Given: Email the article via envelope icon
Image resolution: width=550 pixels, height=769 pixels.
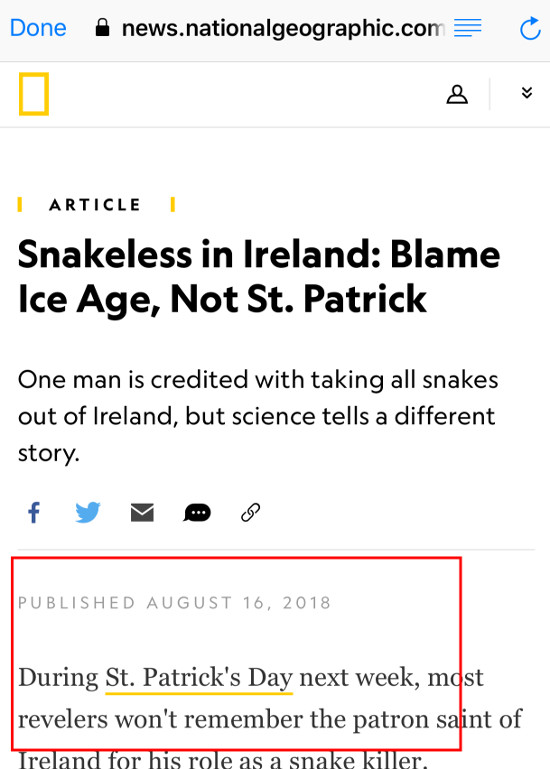Looking at the screenshot, I should (142, 513).
